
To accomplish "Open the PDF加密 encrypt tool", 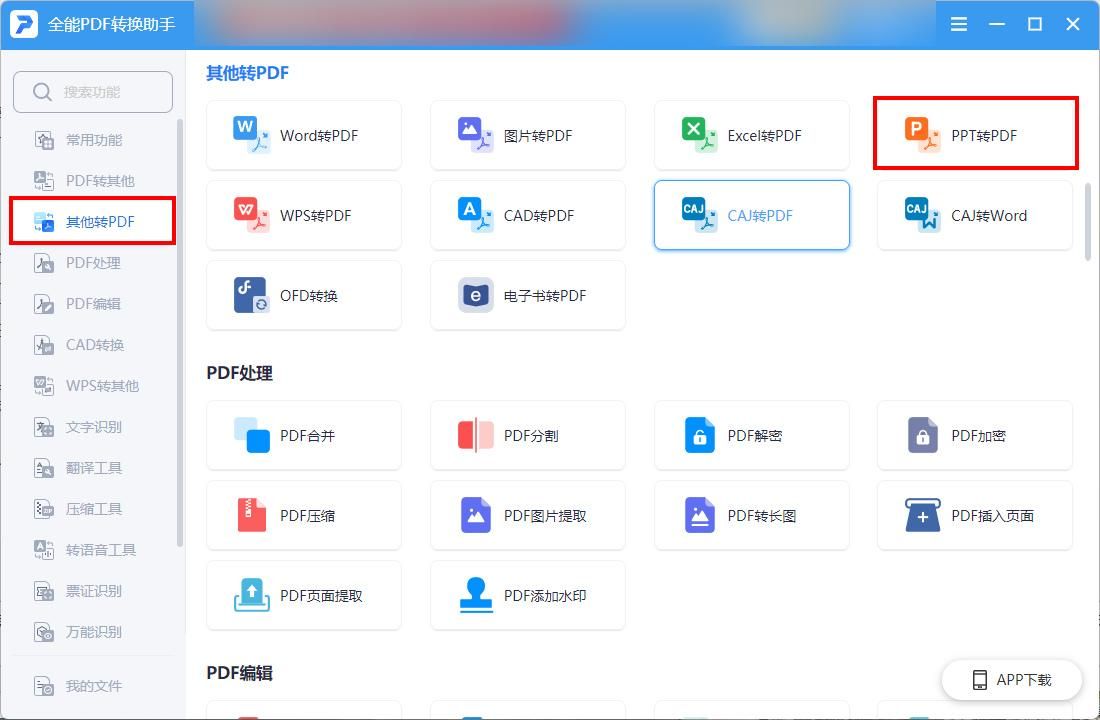I will (975, 436).
